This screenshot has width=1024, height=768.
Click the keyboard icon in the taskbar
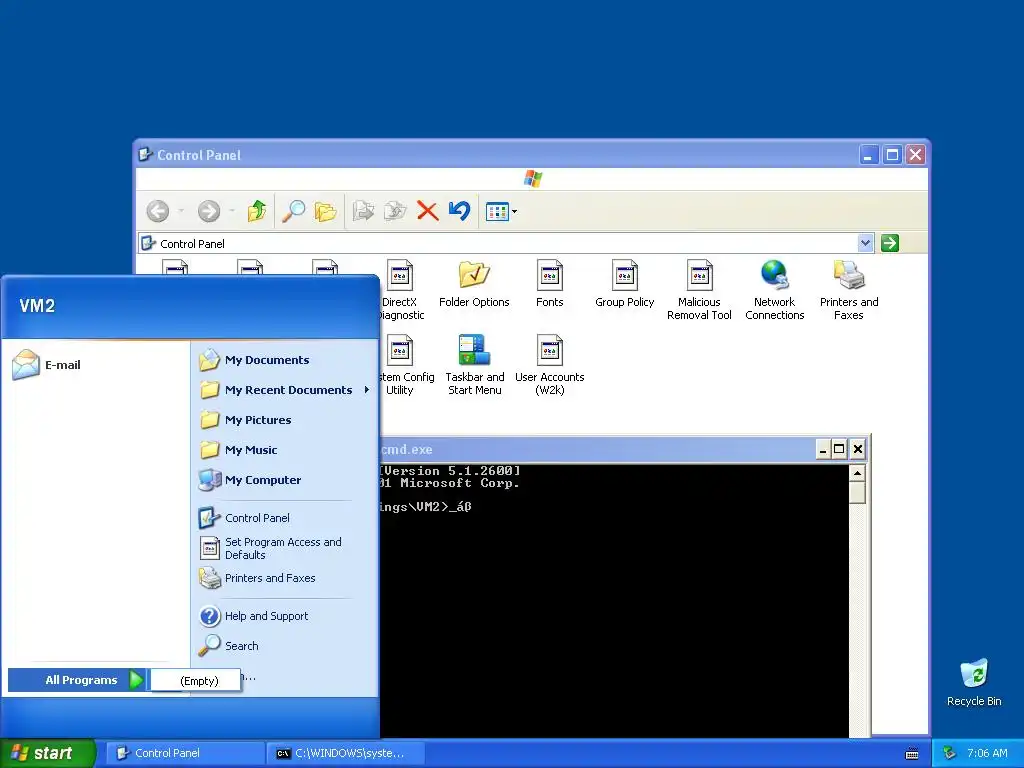tap(912, 754)
